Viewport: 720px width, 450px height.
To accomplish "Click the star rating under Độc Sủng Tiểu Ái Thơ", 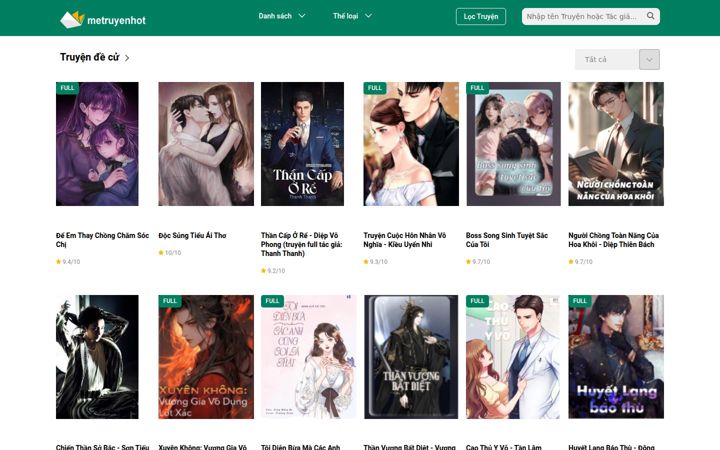I will point(170,253).
